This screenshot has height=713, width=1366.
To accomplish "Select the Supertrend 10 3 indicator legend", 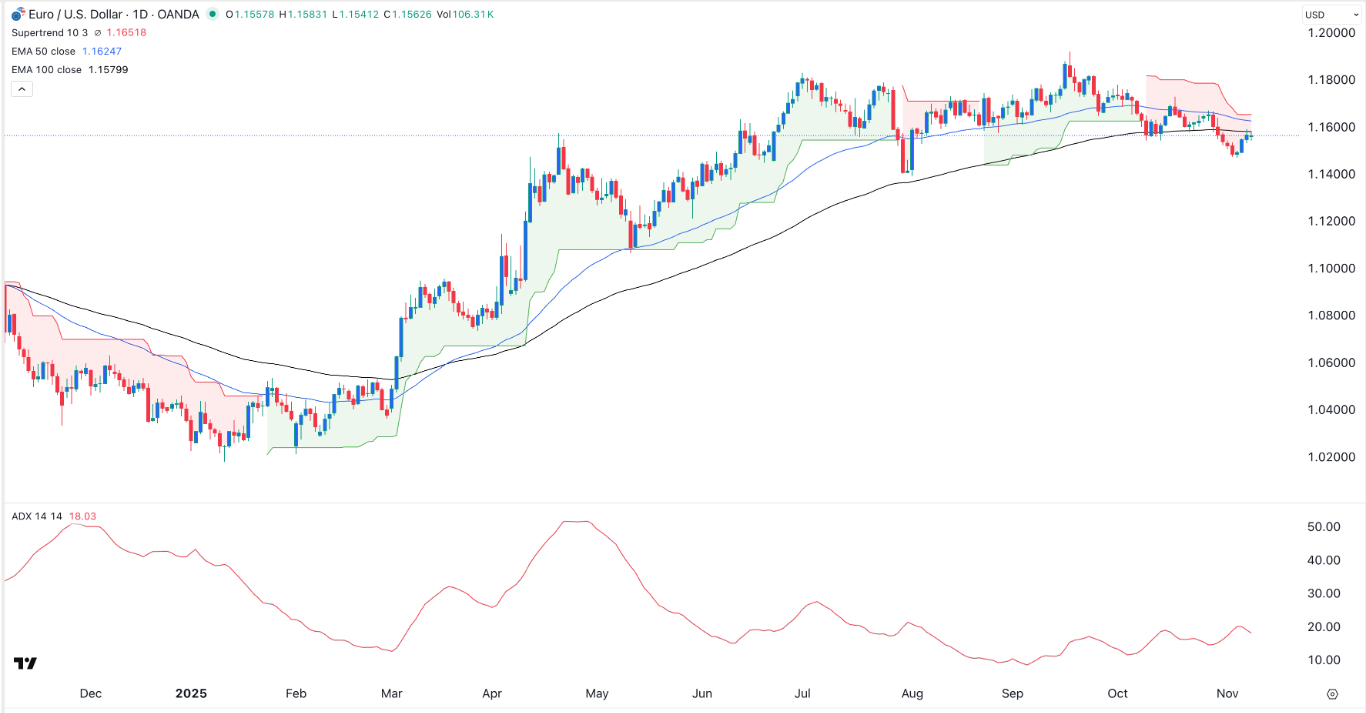I will [x=48, y=31].
